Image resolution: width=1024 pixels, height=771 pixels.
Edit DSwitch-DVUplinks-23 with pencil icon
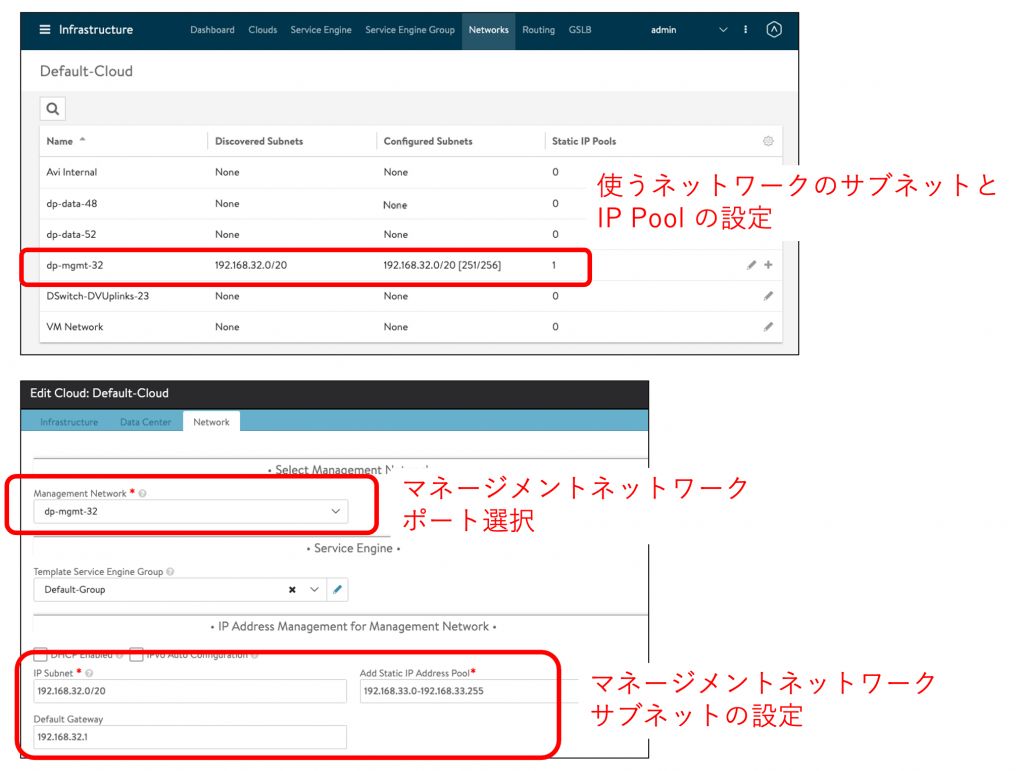[769, 296]
